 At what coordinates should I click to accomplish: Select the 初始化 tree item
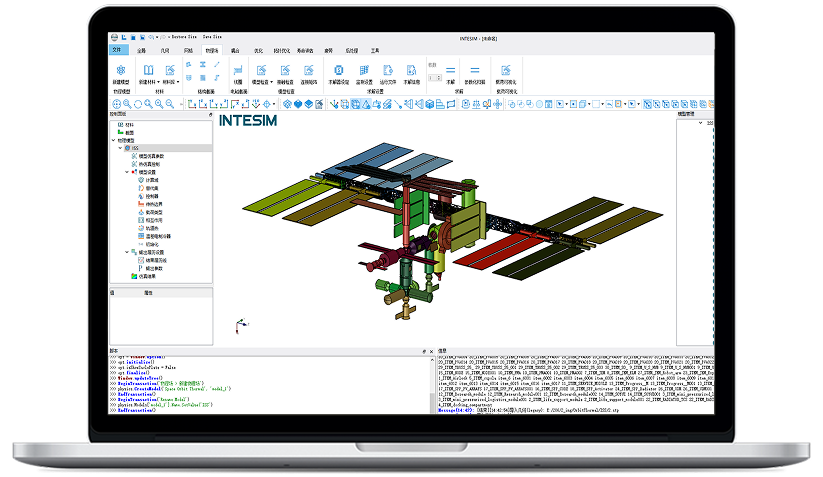(146, 244)
